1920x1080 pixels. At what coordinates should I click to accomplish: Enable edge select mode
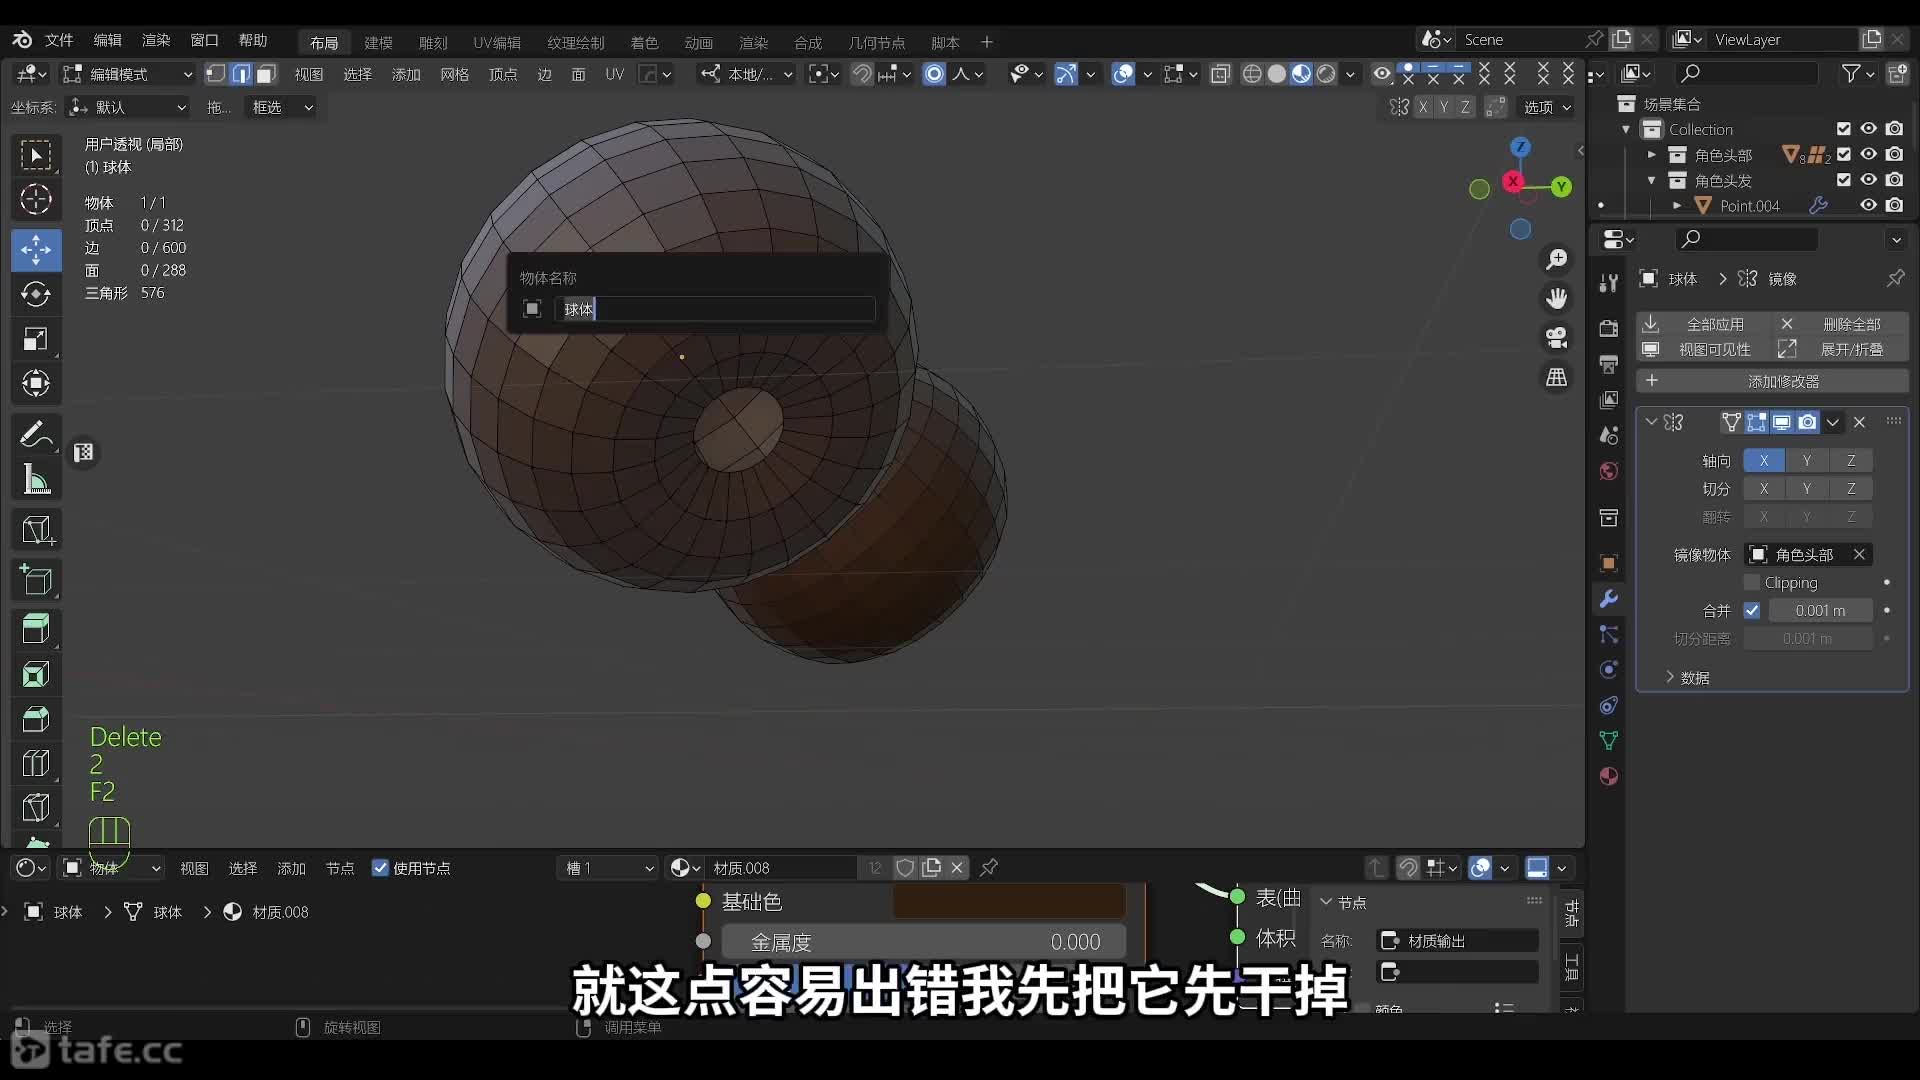241,74
